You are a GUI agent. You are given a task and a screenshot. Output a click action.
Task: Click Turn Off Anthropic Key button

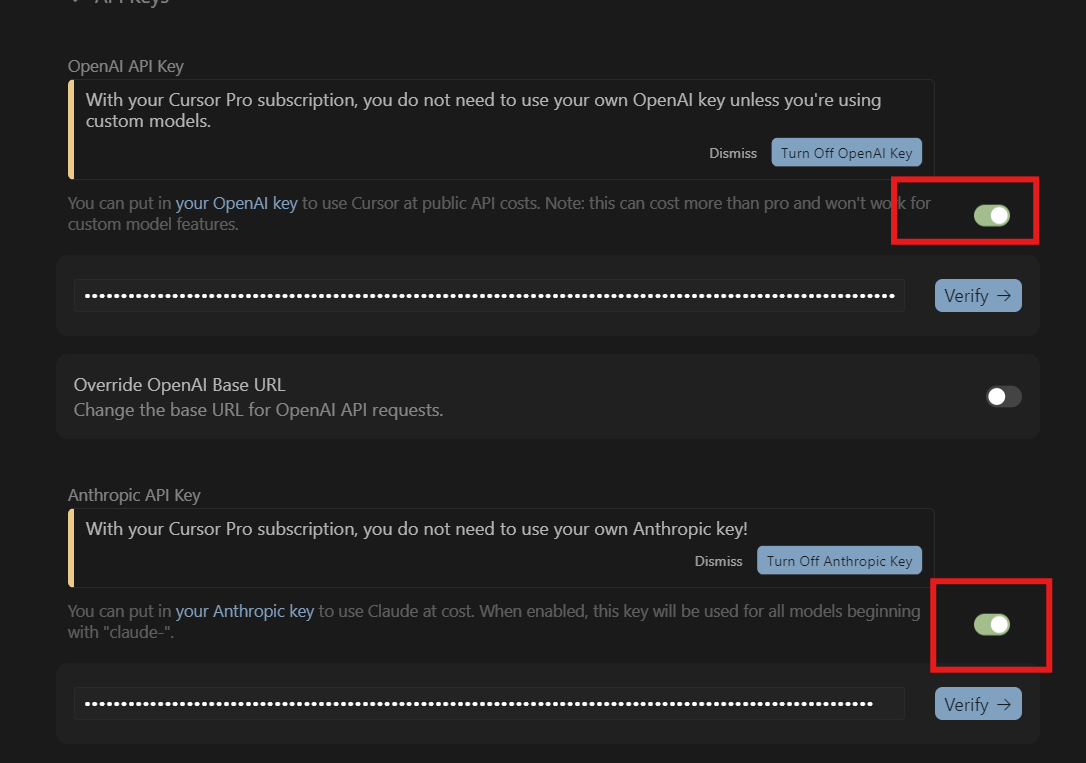(x=839, y=561)
